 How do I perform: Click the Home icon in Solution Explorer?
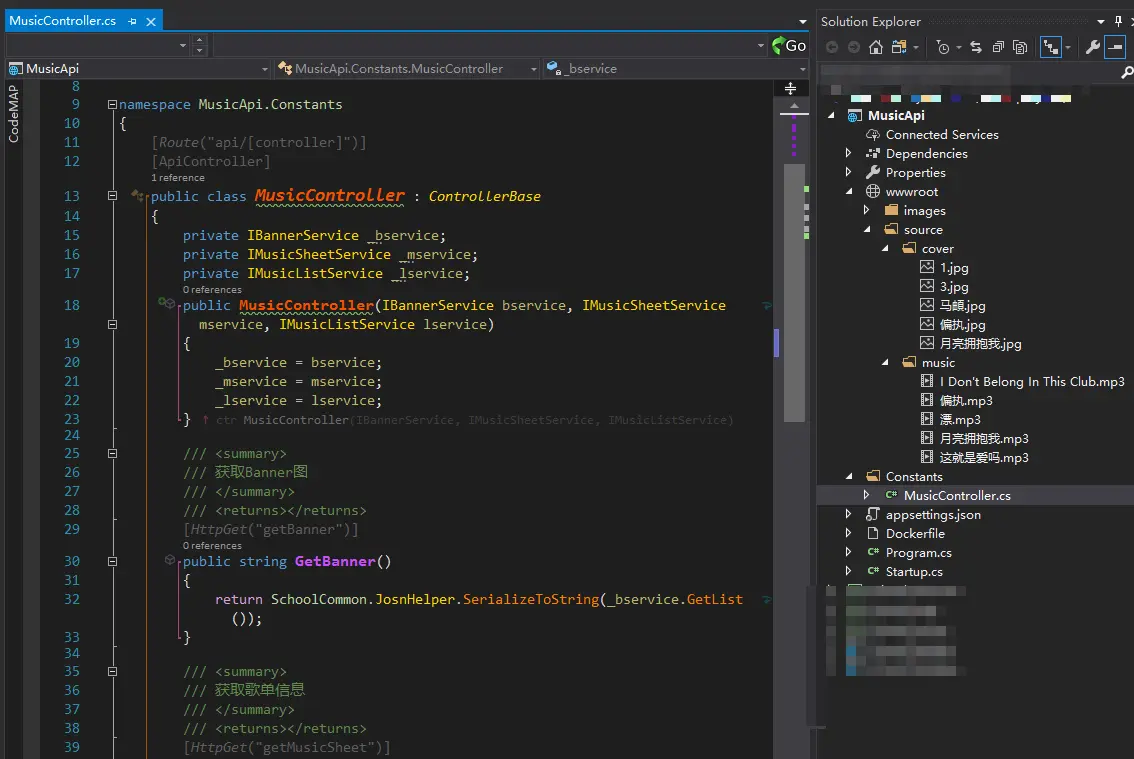(x=876, y=47)
